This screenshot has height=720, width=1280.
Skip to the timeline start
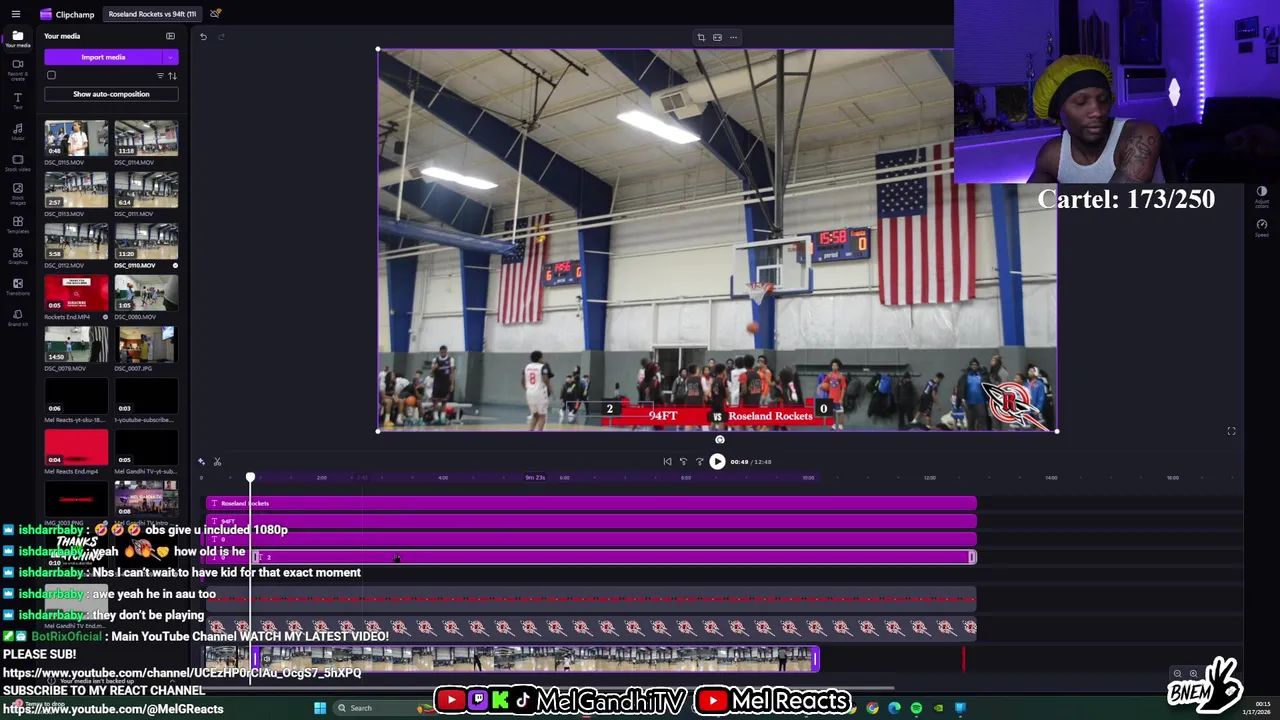coord(667,462)
